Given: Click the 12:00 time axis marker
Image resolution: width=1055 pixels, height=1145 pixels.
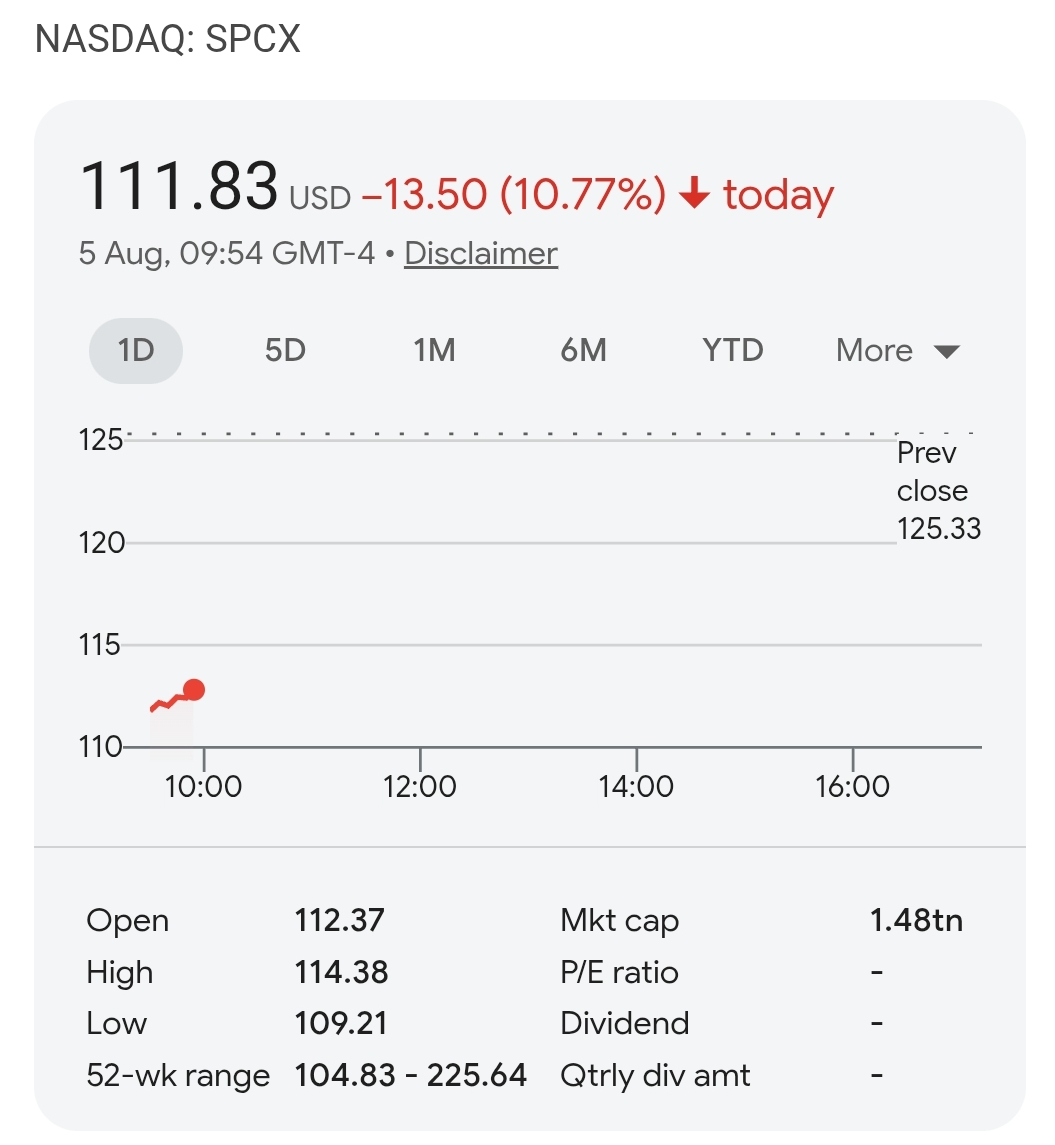Looking at the screenshot, I should 420,786.
